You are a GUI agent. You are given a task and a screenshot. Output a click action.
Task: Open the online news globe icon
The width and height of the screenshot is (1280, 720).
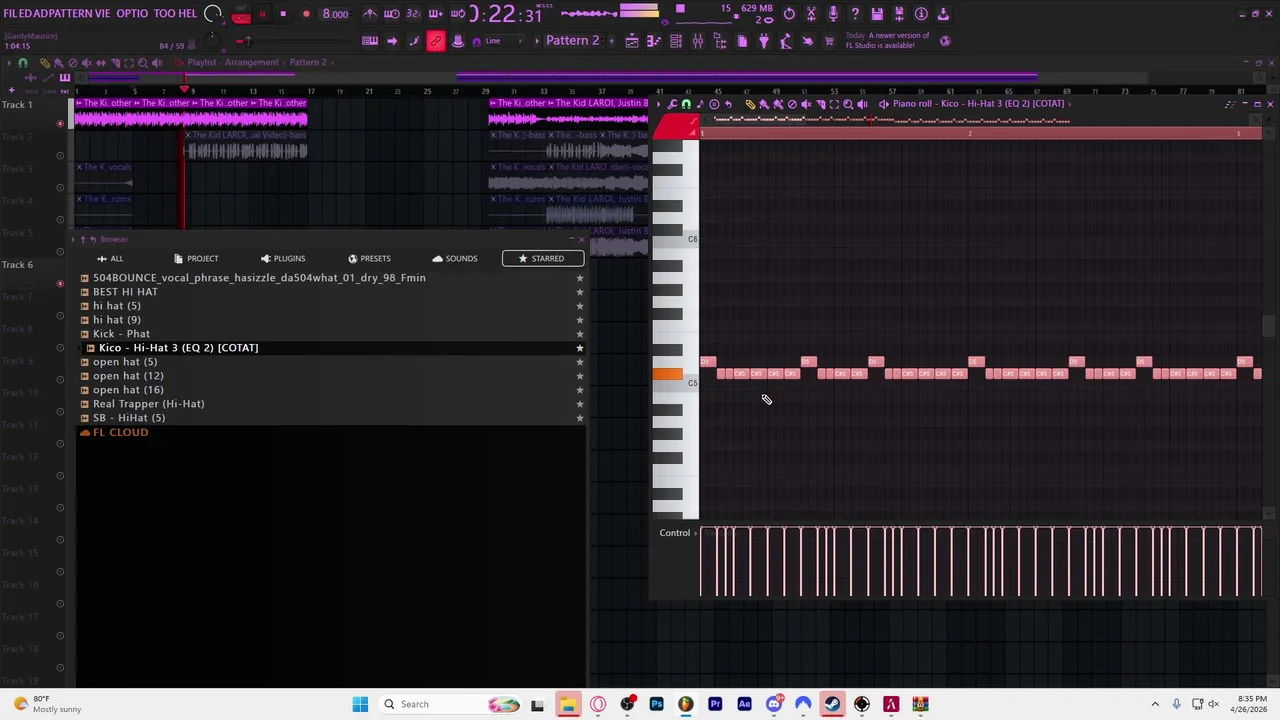click(x=946, y=41)
